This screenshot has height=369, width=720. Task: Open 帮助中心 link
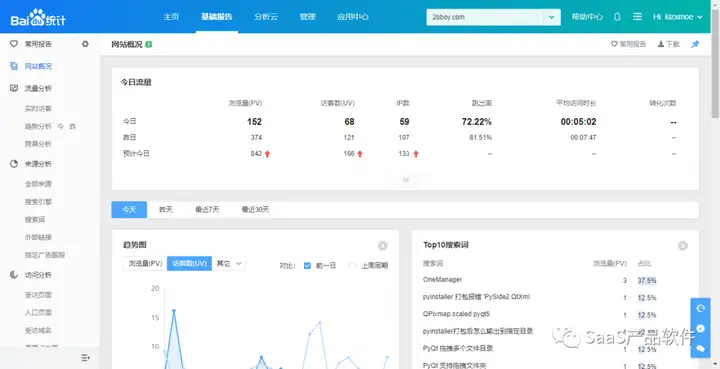pyautogui.click(x=587, y=17)
